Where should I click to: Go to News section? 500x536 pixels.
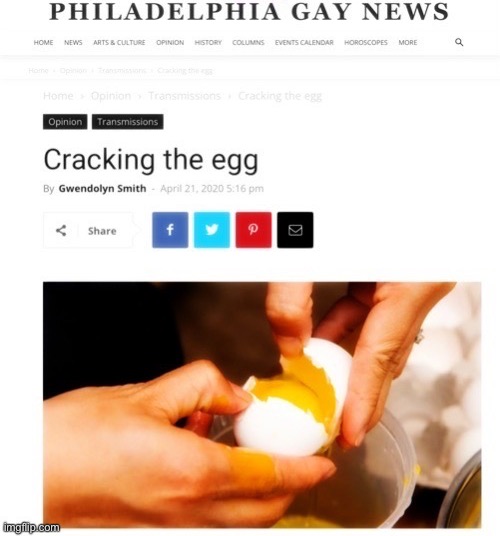[x=73, y=42]
